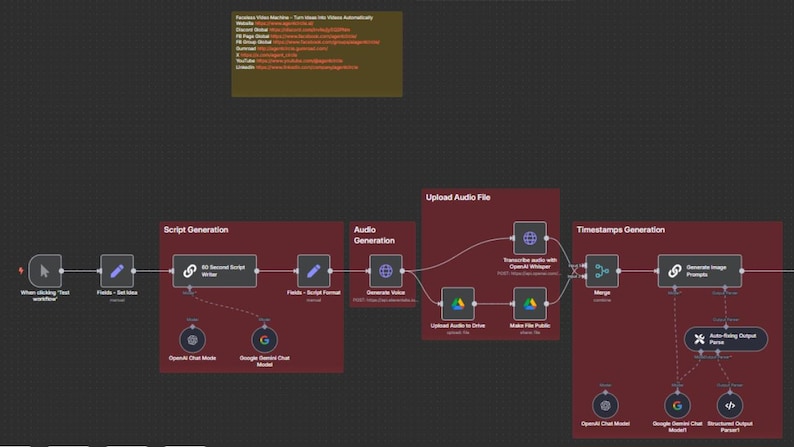Select Google Gemini Chat Model node in Script Generation
The height and width of the screenshot is (447, 794).
tap(264, 340)
